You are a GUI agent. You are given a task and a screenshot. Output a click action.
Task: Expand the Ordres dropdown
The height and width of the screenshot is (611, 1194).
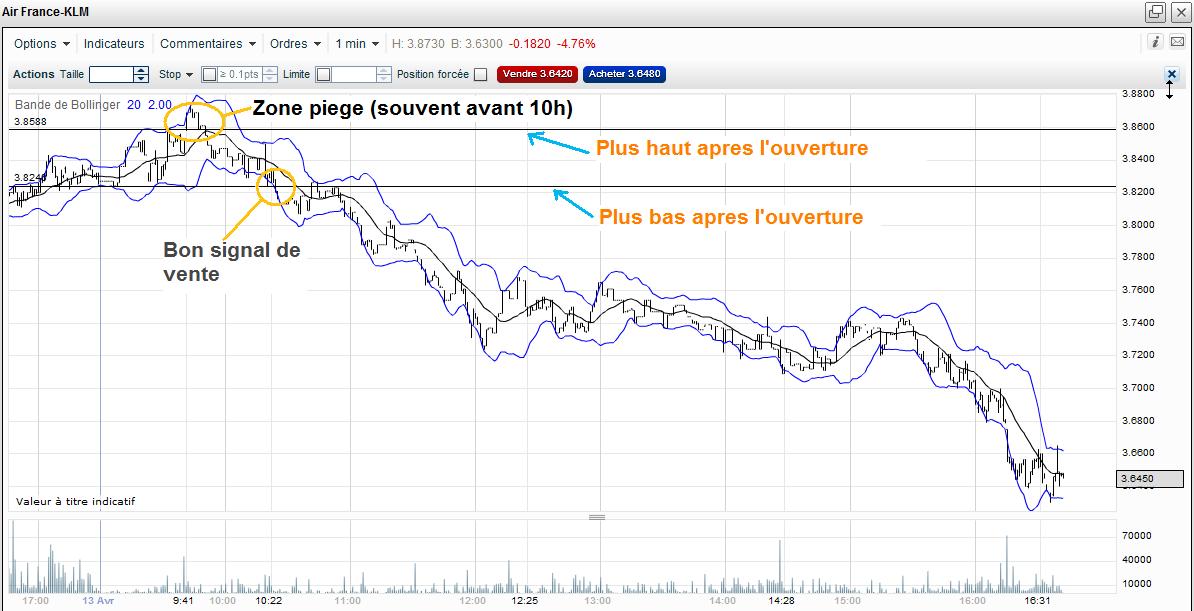pos(295,43)
